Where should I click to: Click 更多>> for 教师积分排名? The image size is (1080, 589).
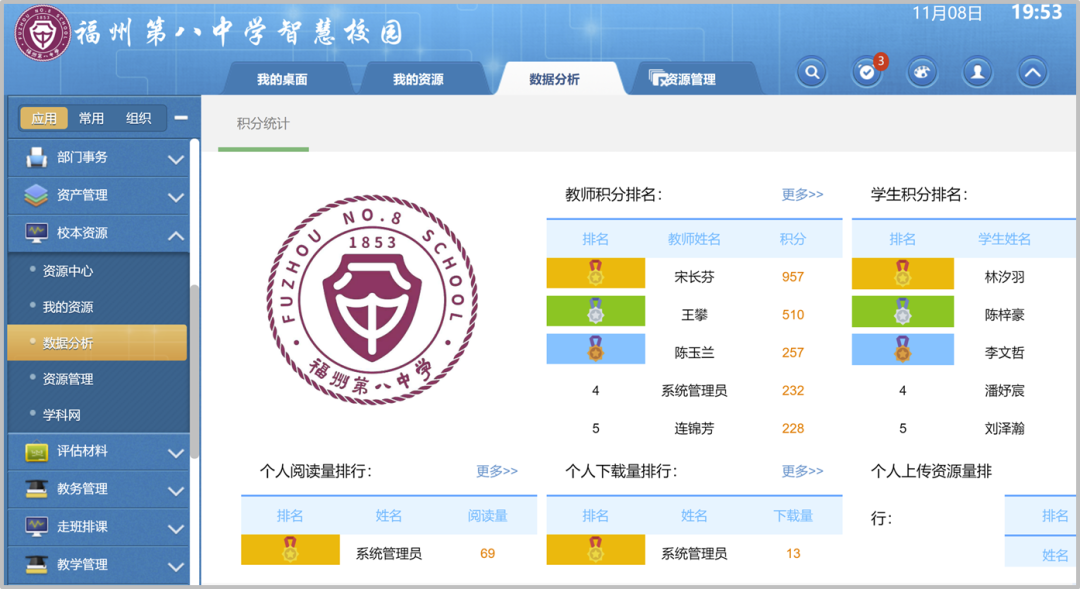click(802, 194)
